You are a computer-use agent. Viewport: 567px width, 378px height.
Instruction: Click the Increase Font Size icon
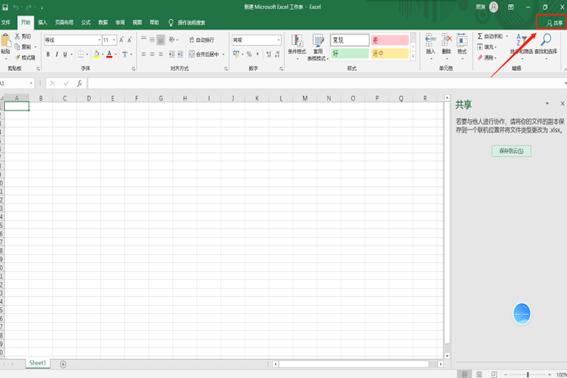tap(122, 40)
